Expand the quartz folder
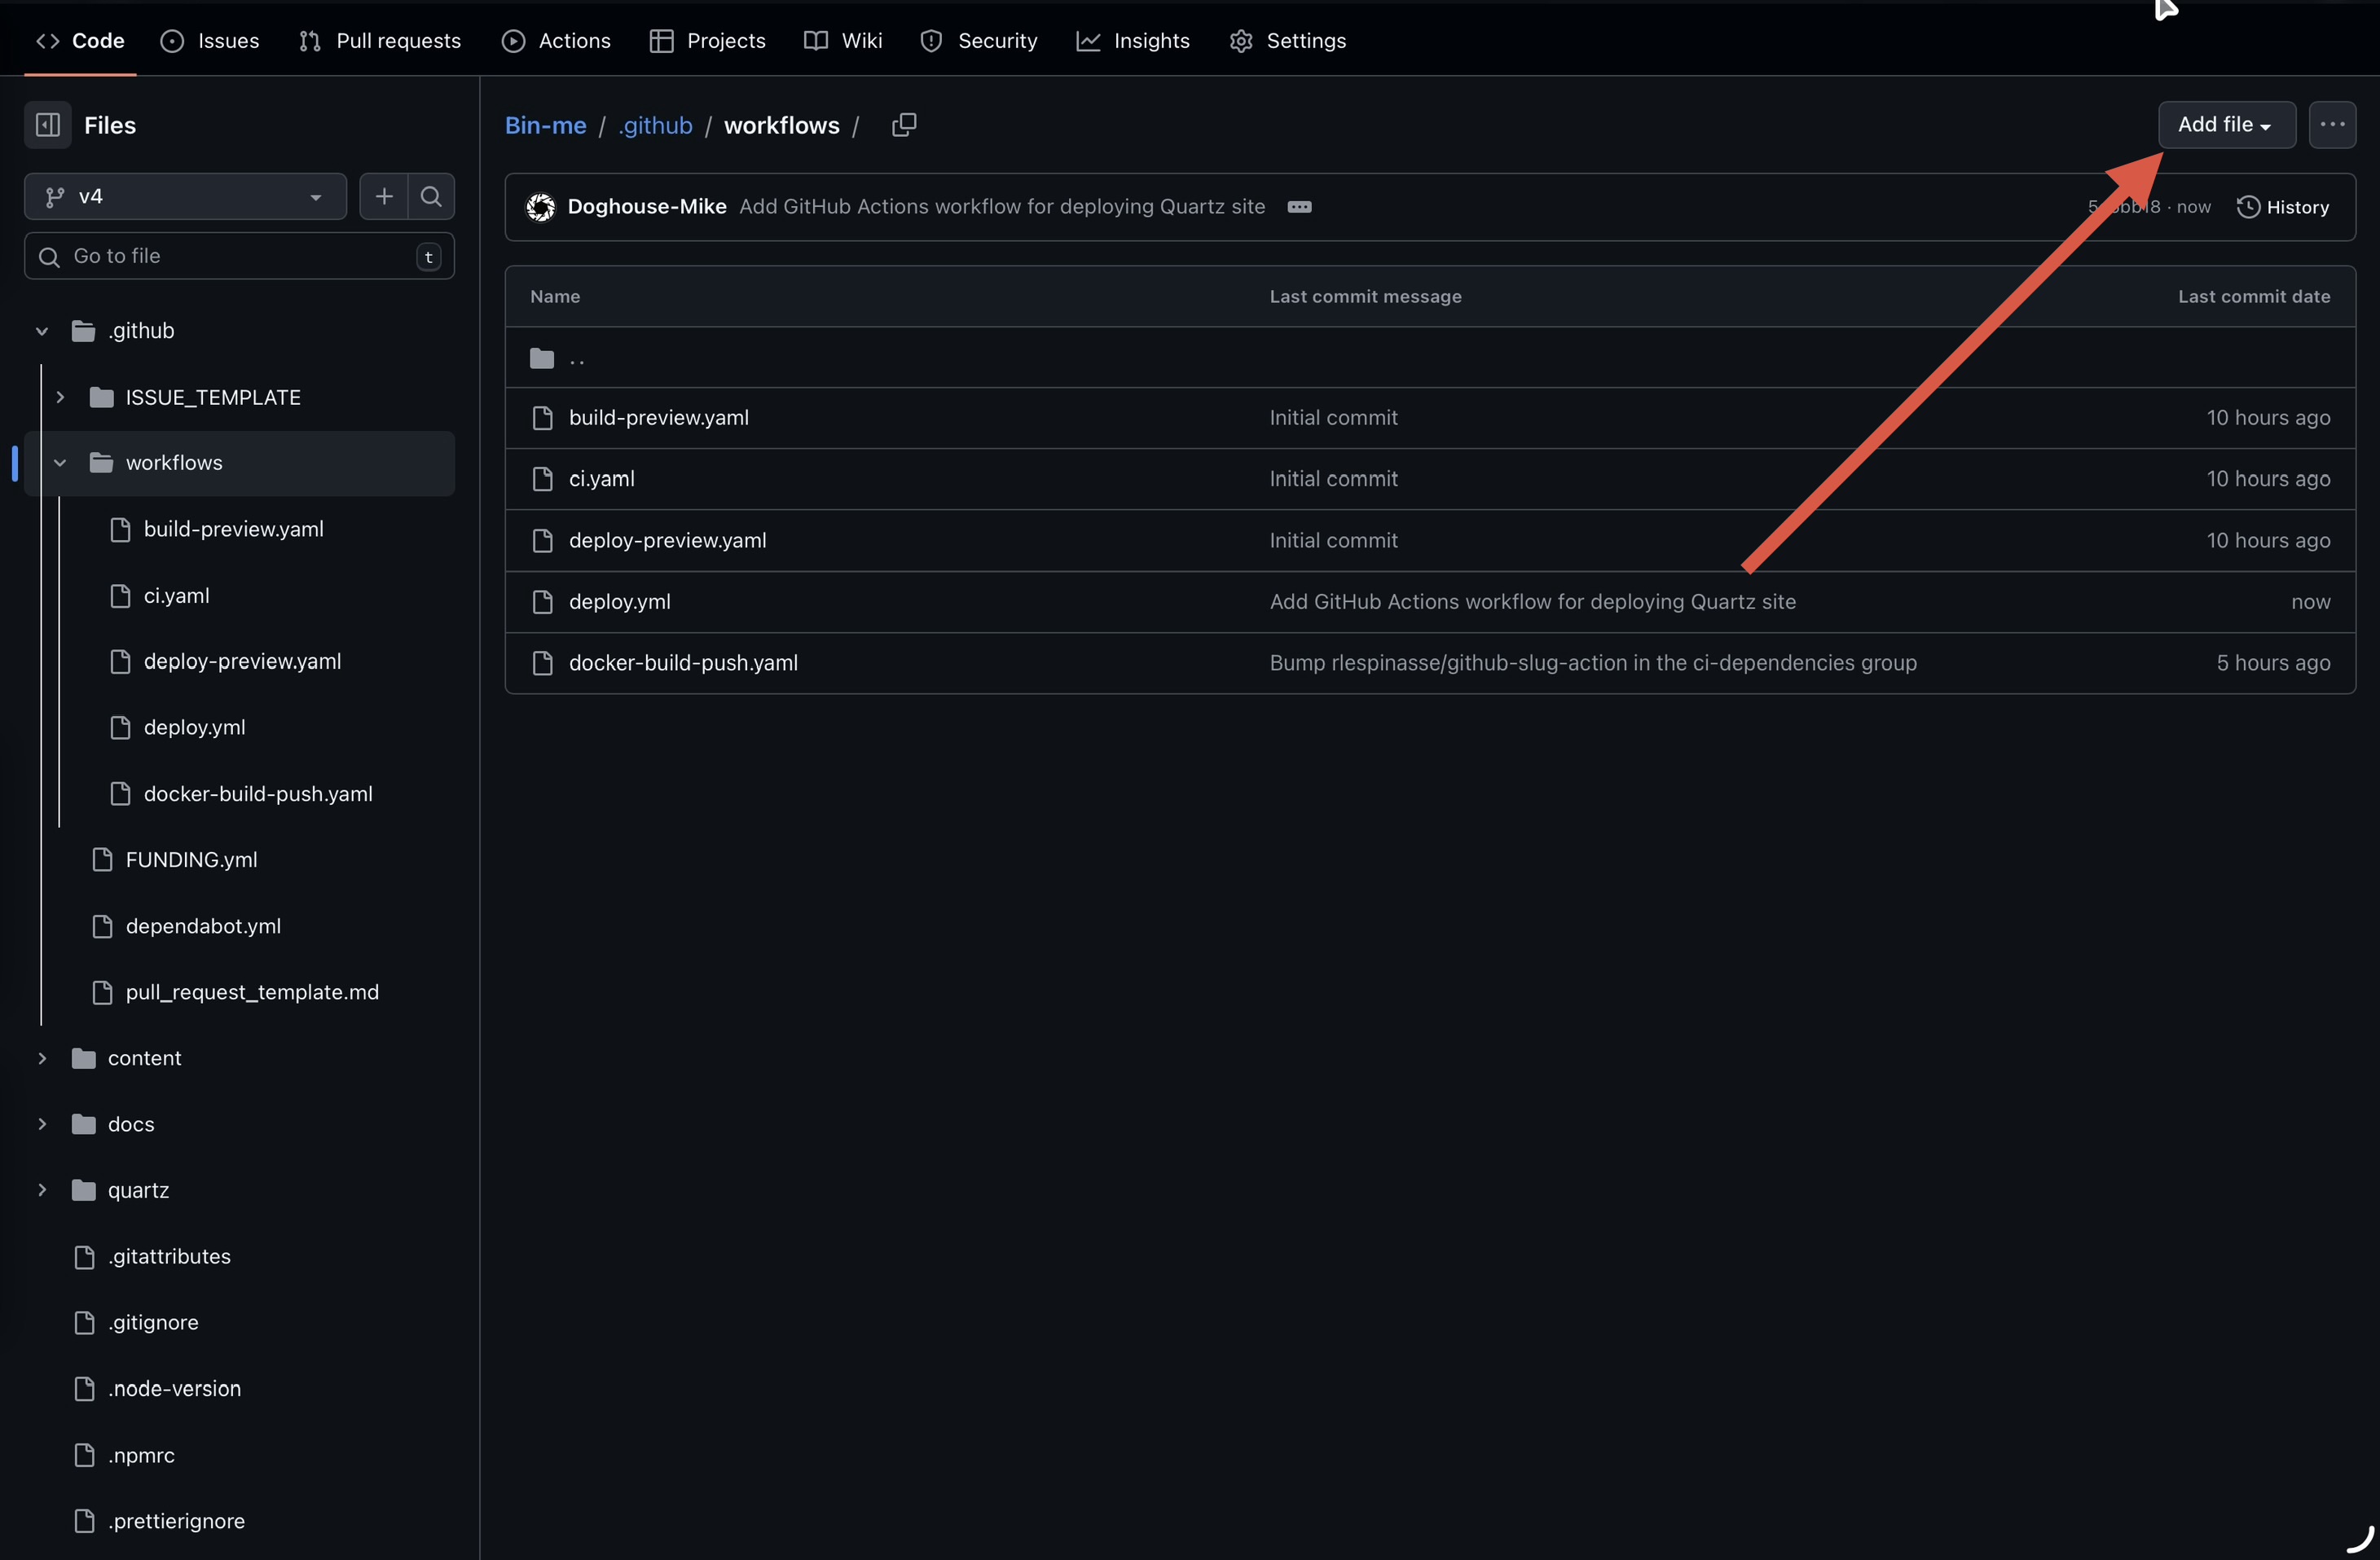Screen dimensions: 2380x1560 point(42,1190)
